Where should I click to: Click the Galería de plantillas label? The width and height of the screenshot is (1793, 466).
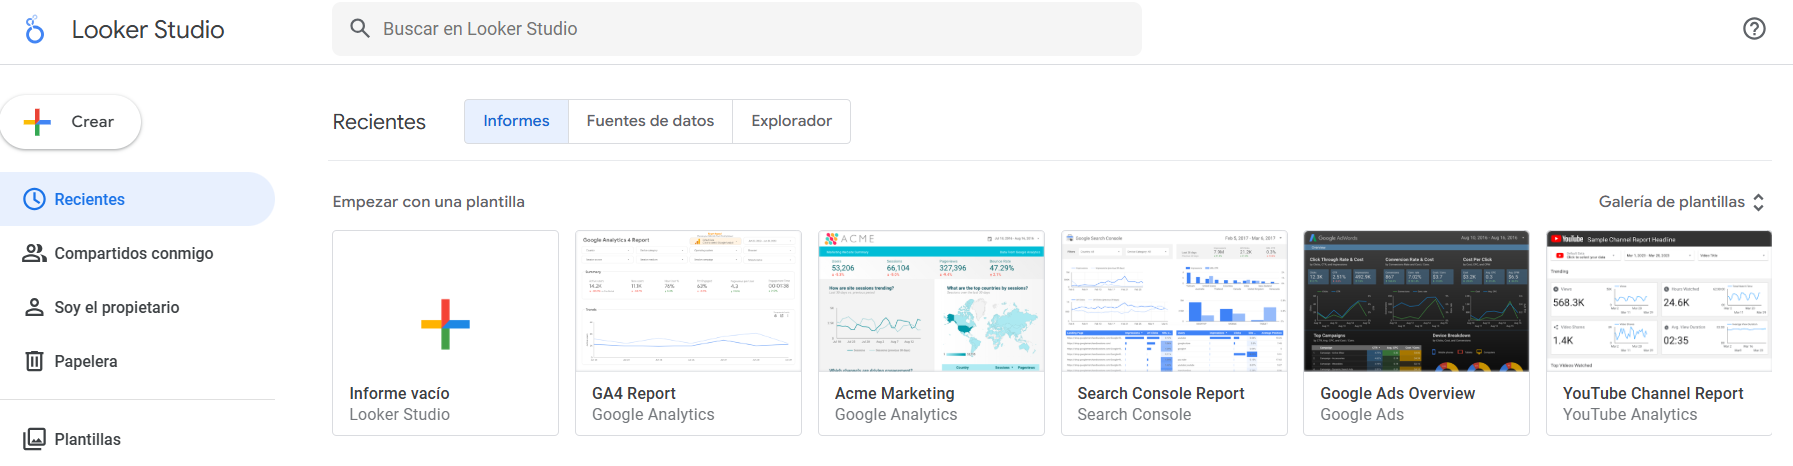pos(1672,202)
